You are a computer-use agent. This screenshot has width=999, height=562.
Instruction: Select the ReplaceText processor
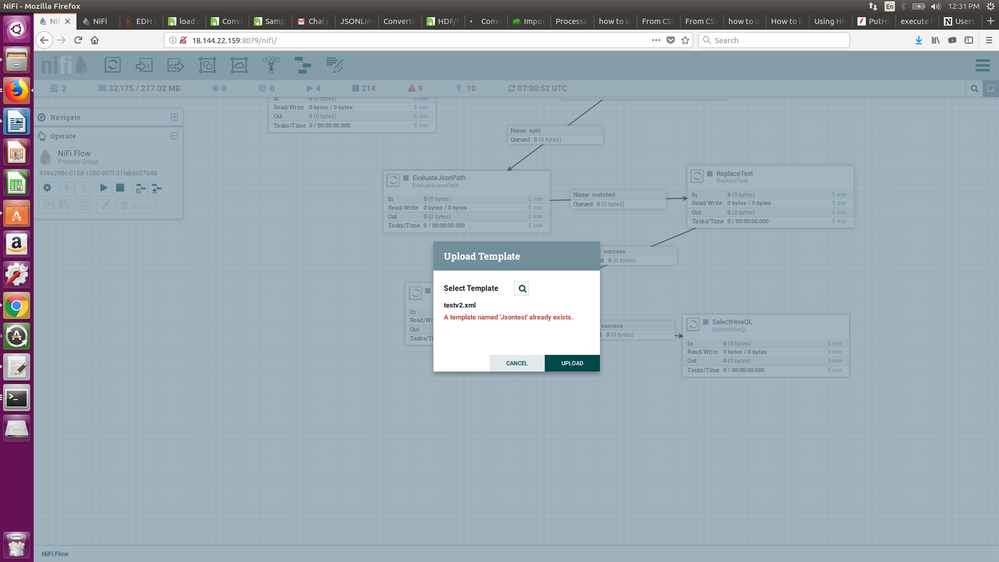(x=770, y=197)
